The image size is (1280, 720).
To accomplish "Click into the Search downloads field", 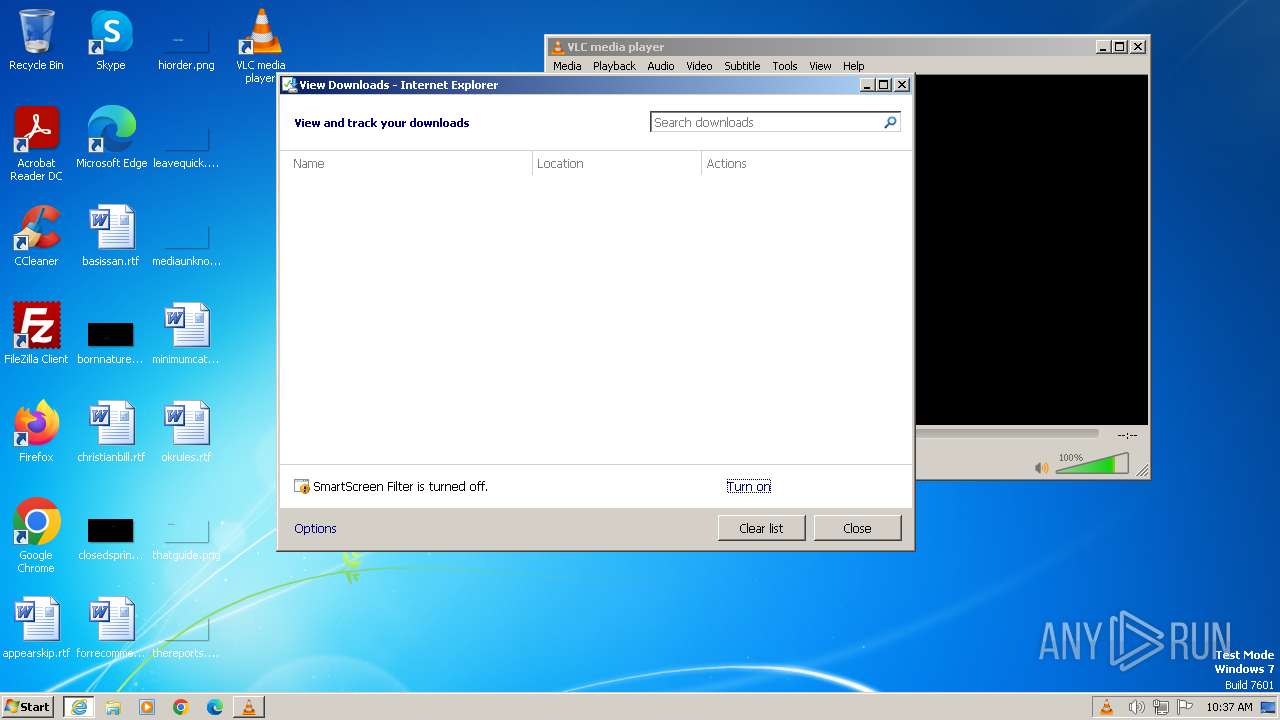I will click(x=766, y=122).
